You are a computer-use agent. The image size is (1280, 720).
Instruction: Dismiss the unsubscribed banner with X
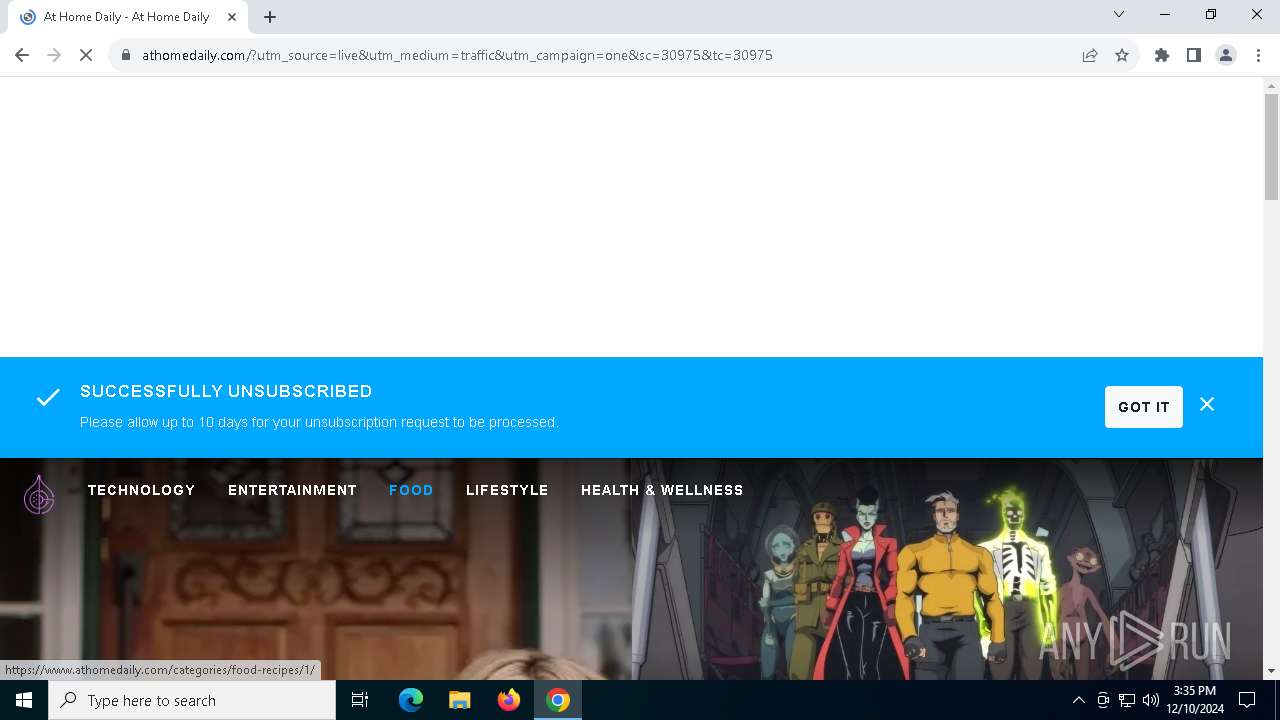click(x=1207, y=404)
